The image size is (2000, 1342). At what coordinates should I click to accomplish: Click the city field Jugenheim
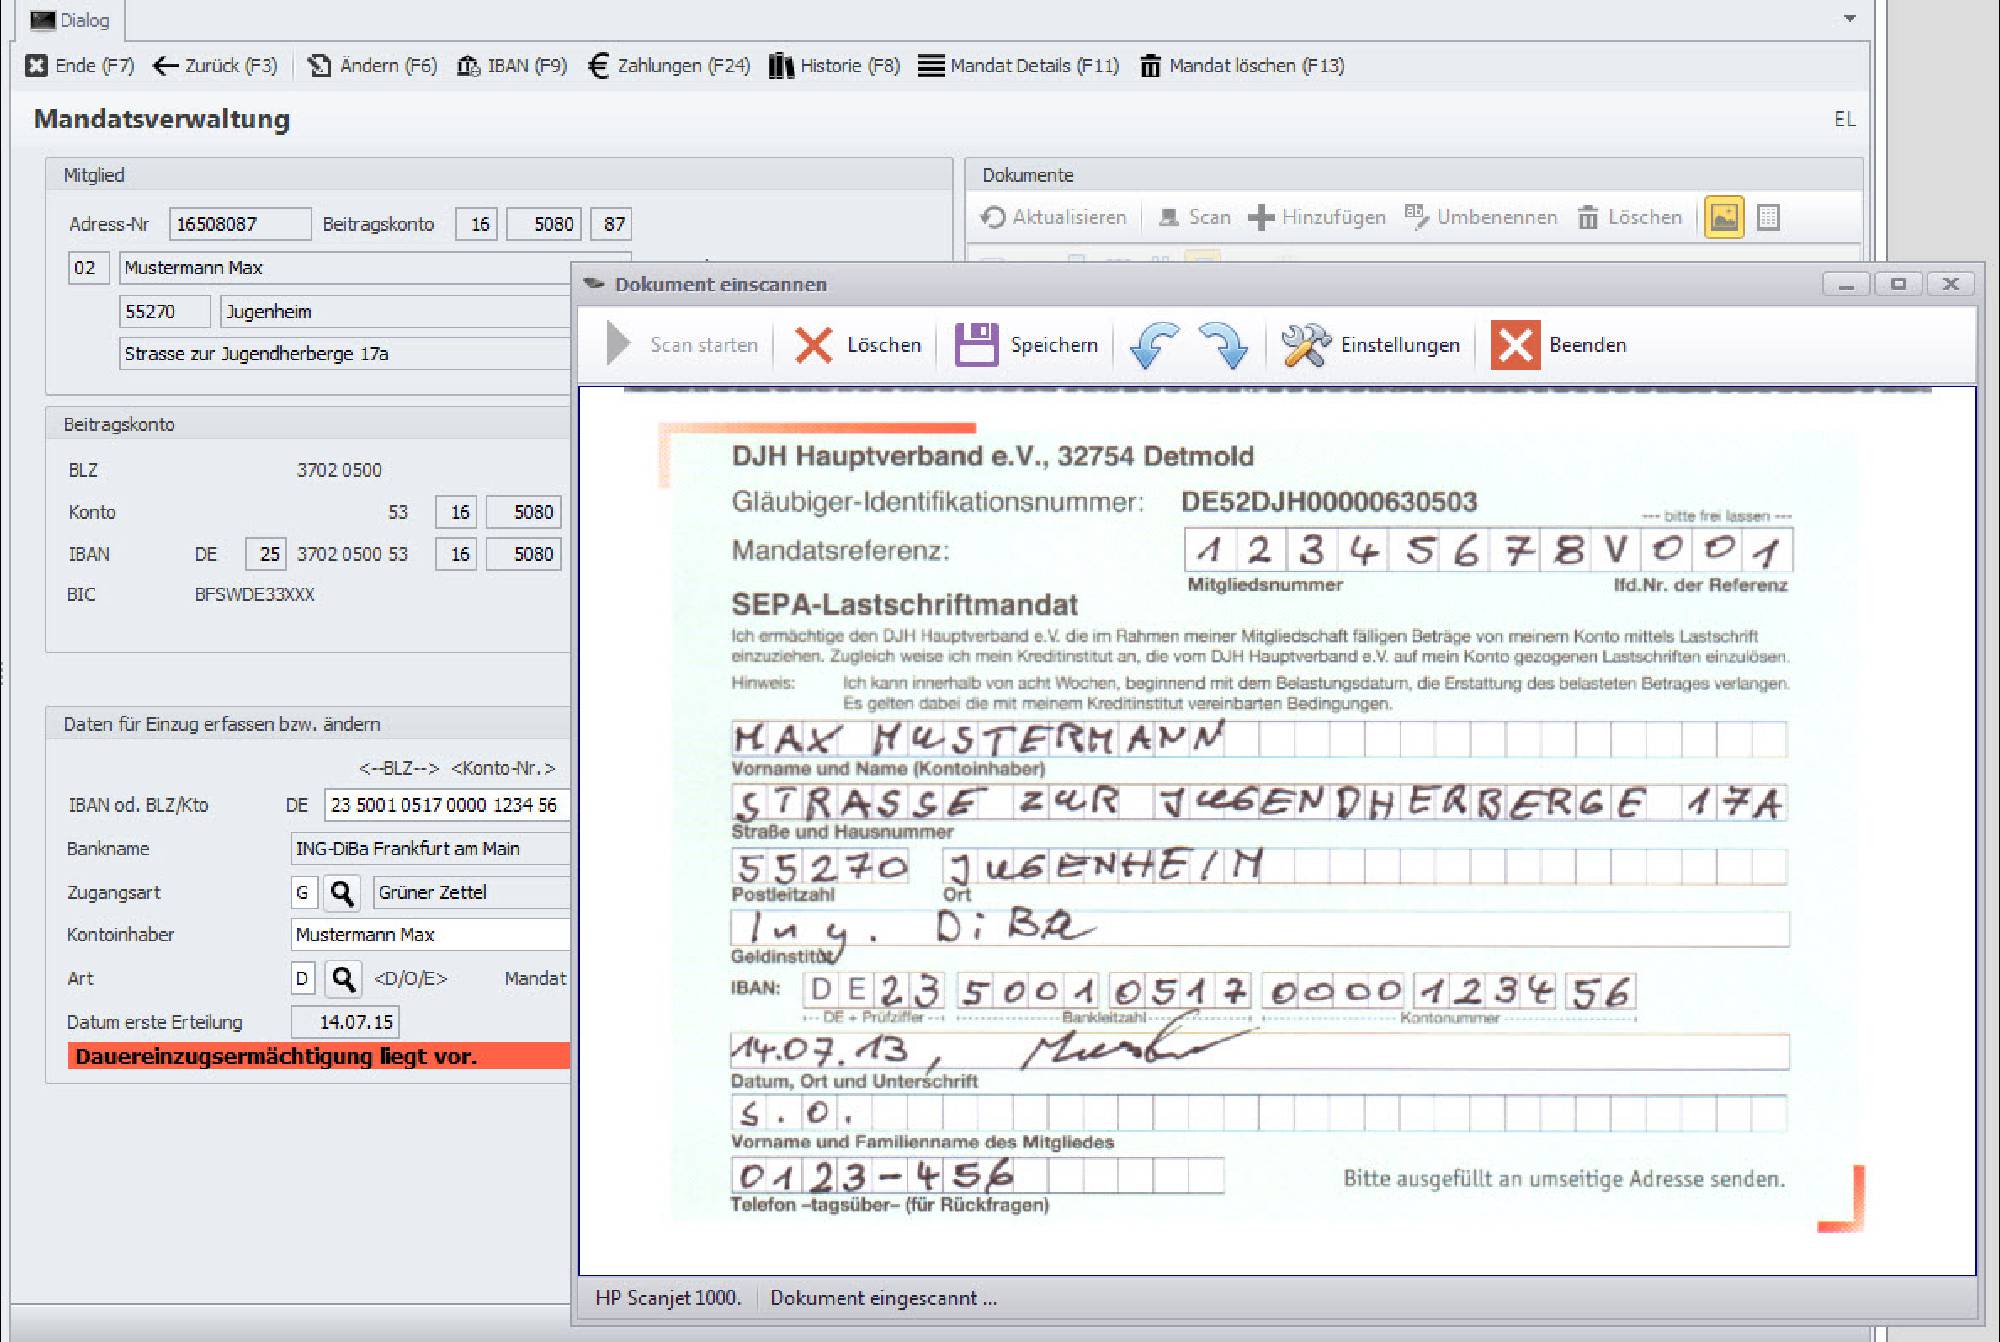click(x=396, y=311)
